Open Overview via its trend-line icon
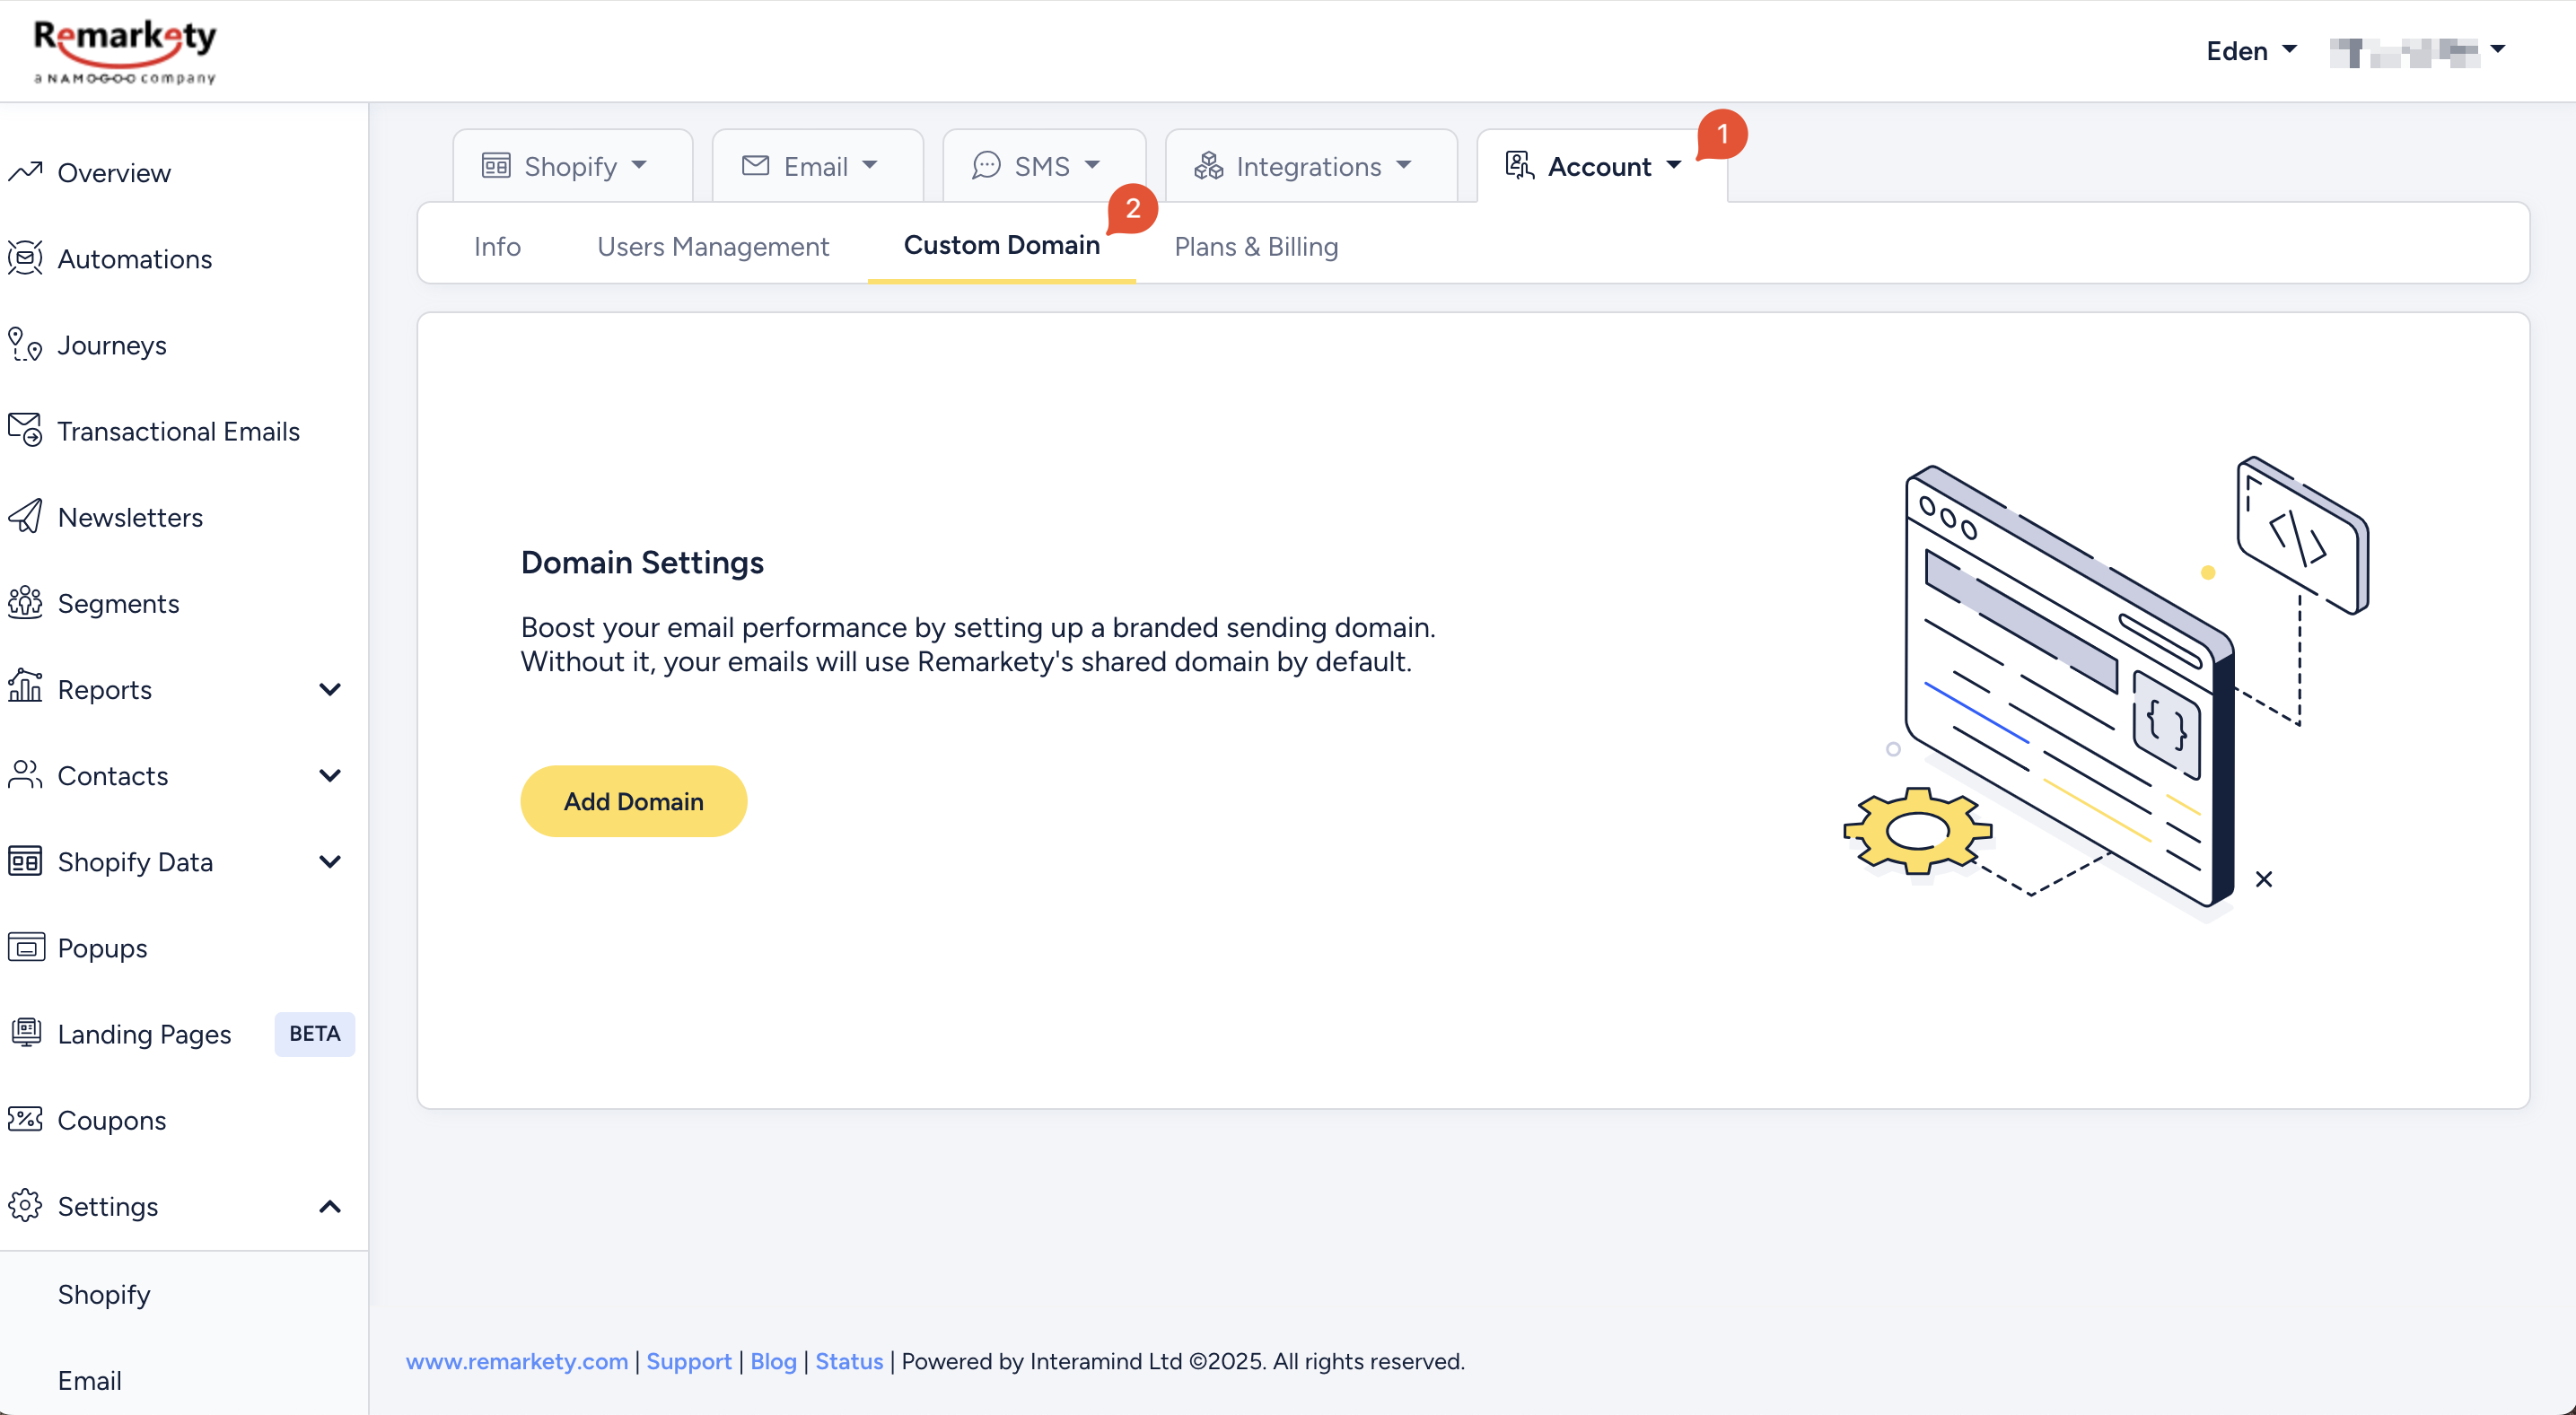This screenshot has width=2576, height=1415. (x=25, y=172)
